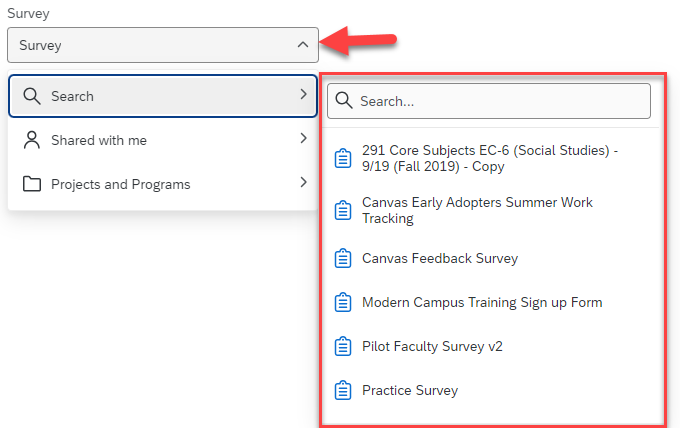The width and height of the screenshot is (680, 428).
Task: Expand the Shared with me submenu arrow
Action: click(x=302, y=139)
